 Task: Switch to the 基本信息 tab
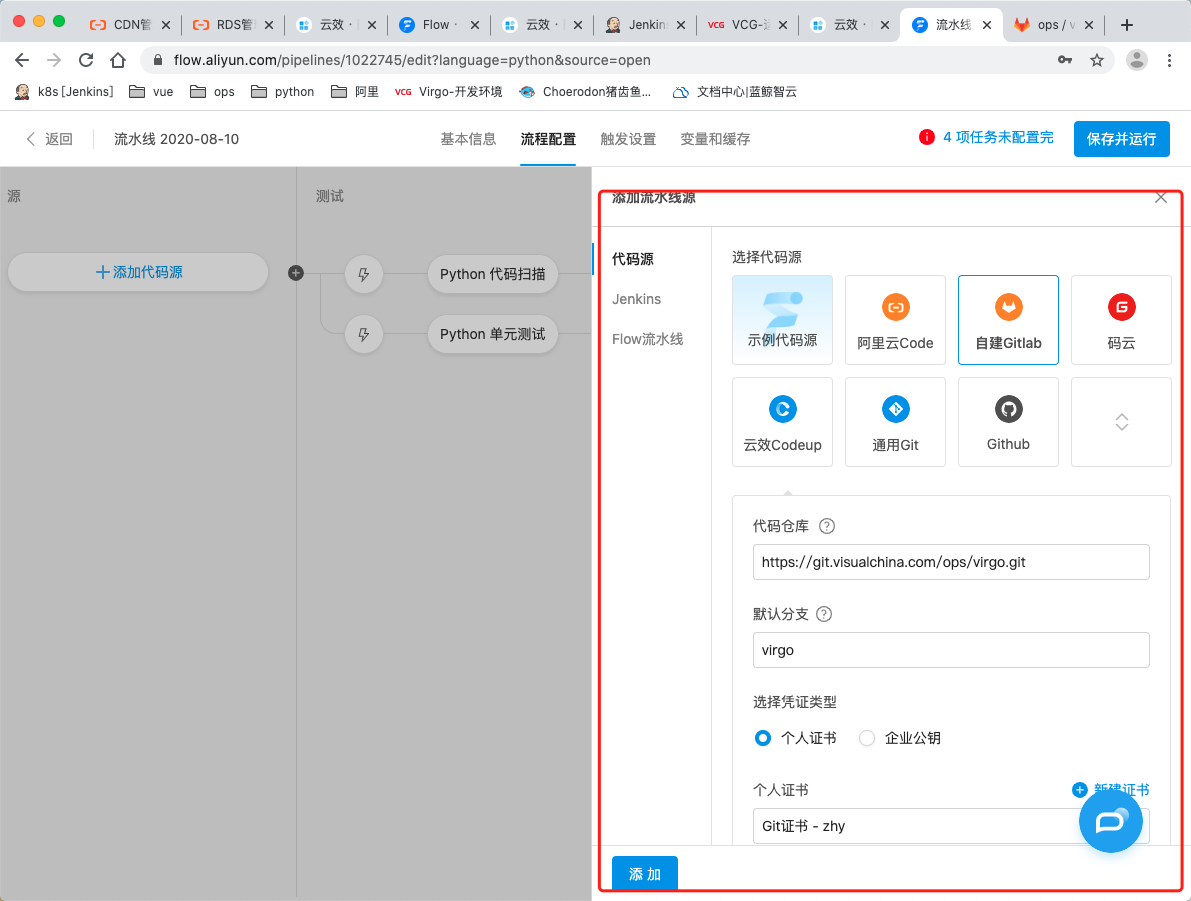468,139
